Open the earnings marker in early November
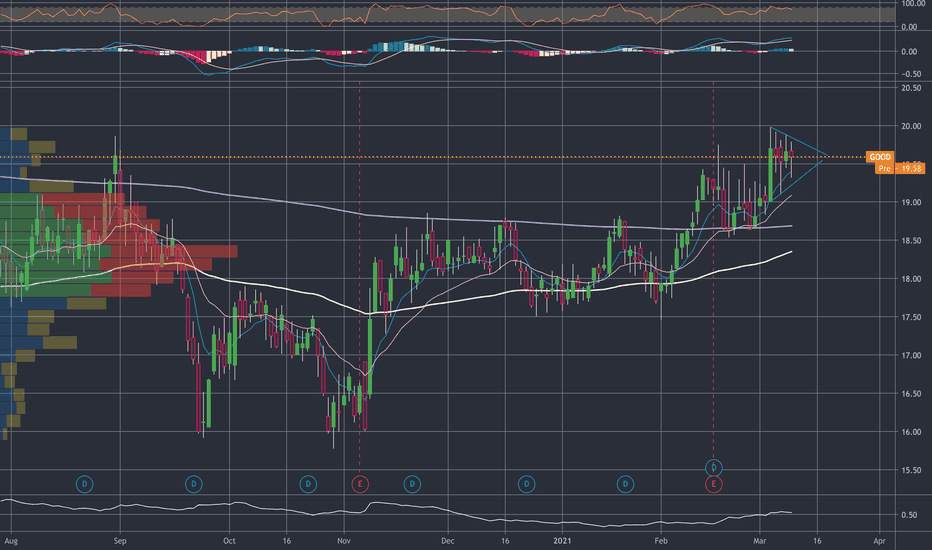This screenshot has height=550, width=932. point(360,484)
